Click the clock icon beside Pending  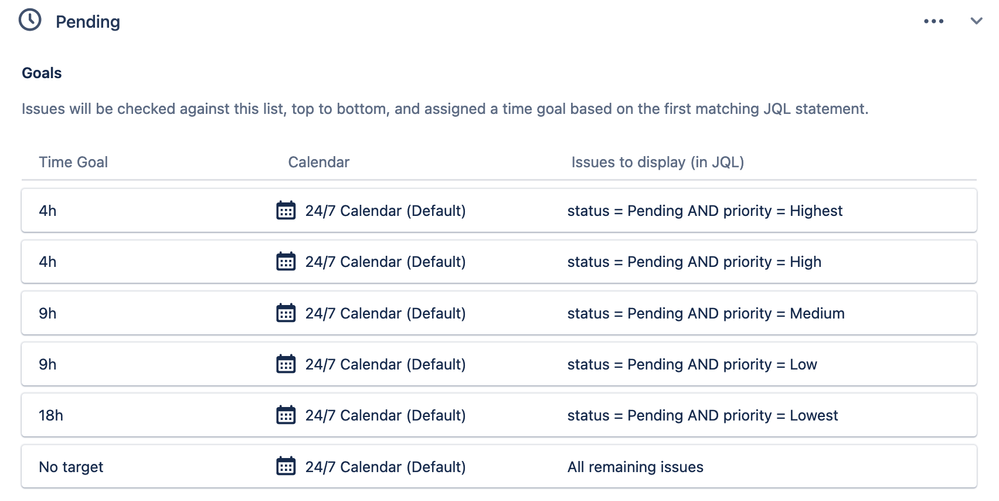tap(30, 20)
